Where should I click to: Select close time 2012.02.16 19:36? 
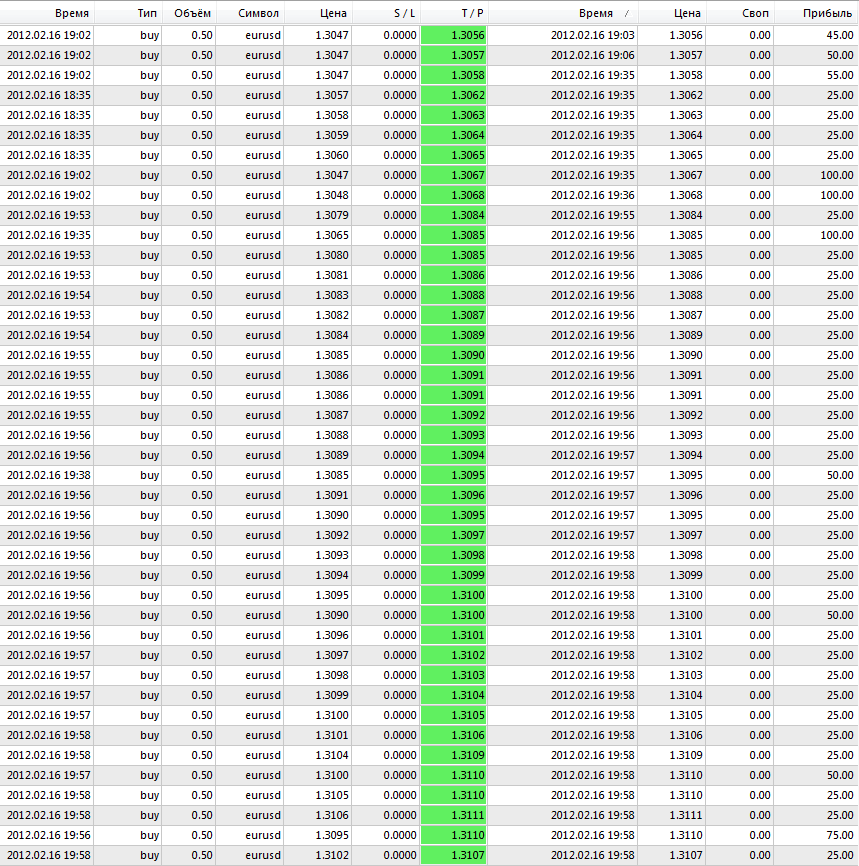pyautogui.click(x=592, y=195)
